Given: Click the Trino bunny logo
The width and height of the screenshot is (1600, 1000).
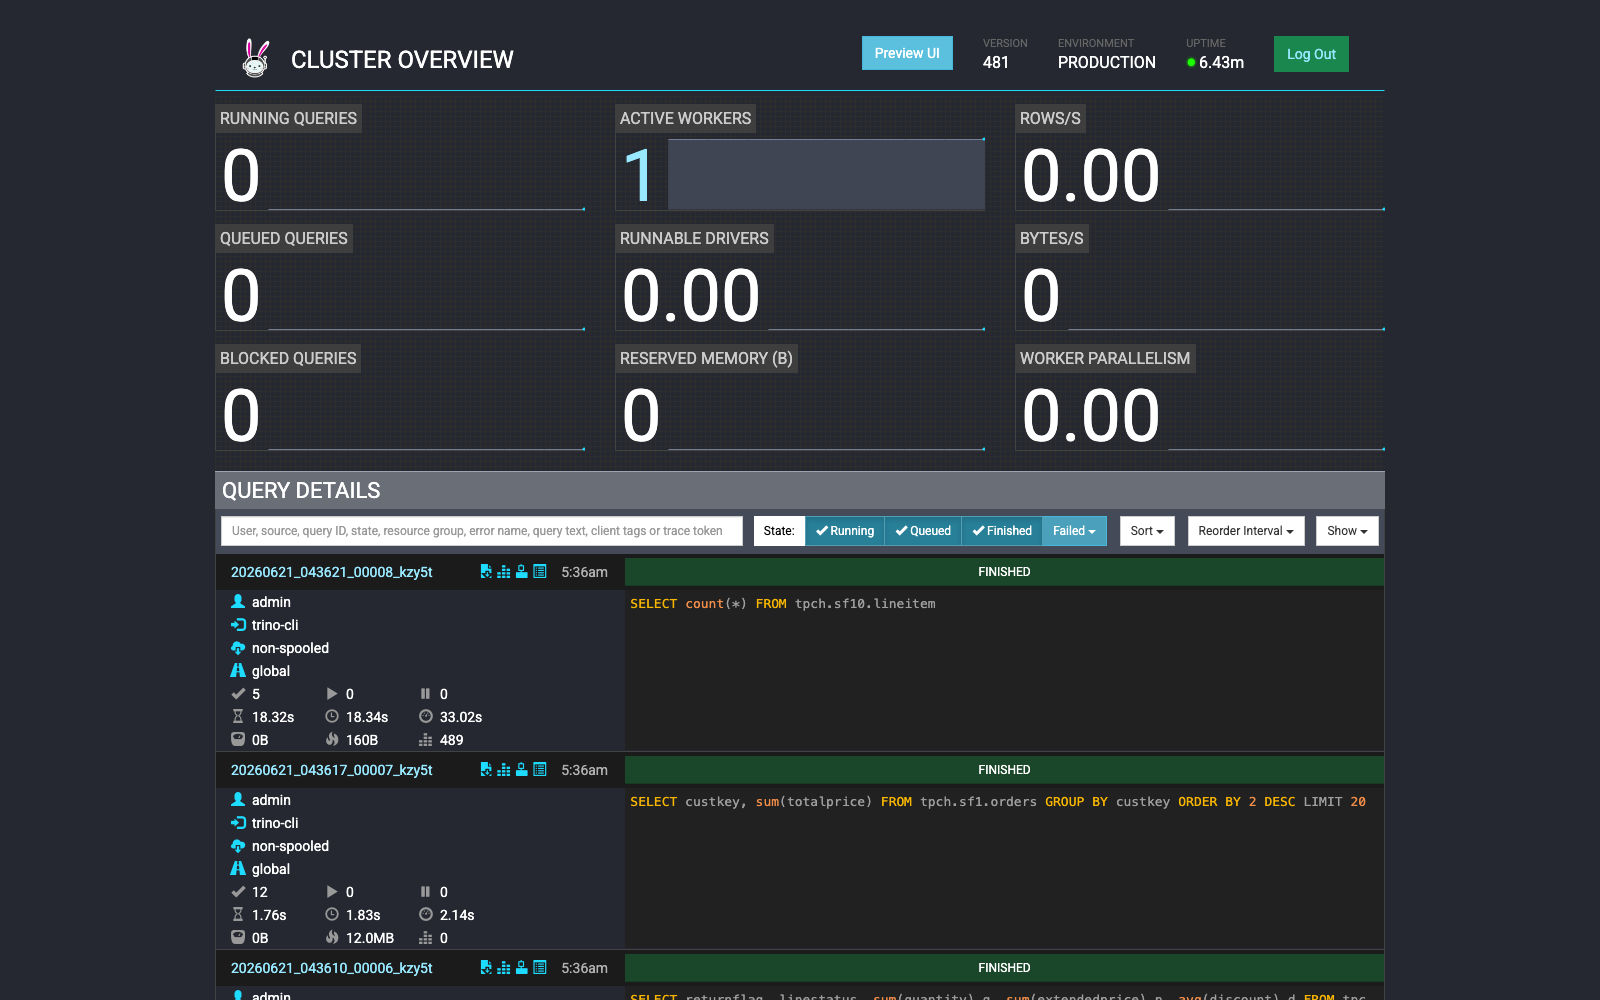Looking at the screenshot, I should click(x=256, y=58).
